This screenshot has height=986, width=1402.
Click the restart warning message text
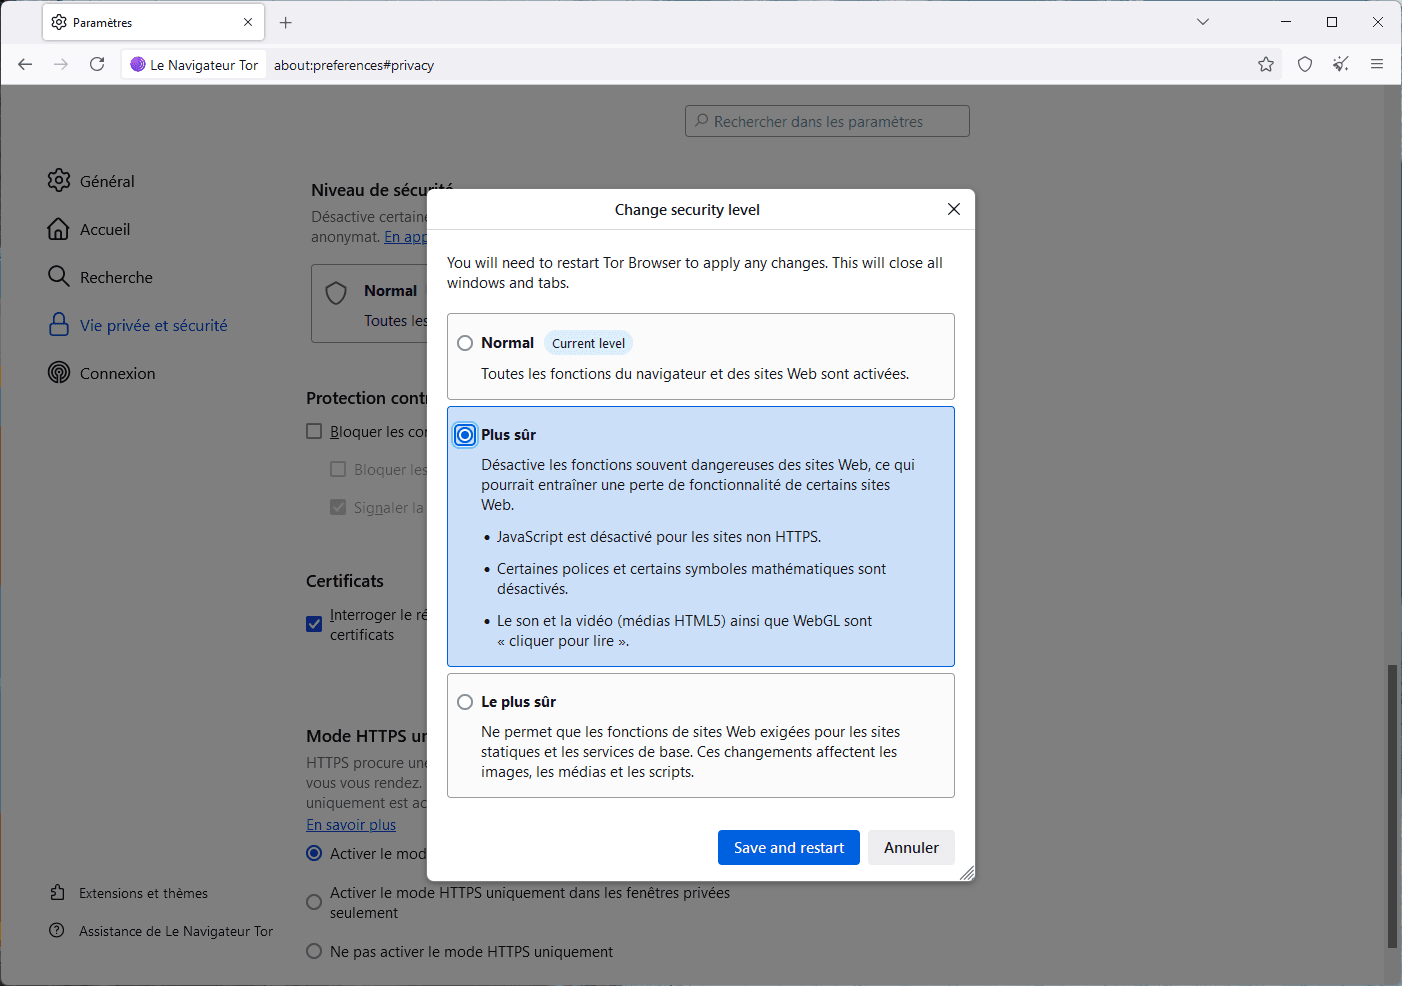695,273
